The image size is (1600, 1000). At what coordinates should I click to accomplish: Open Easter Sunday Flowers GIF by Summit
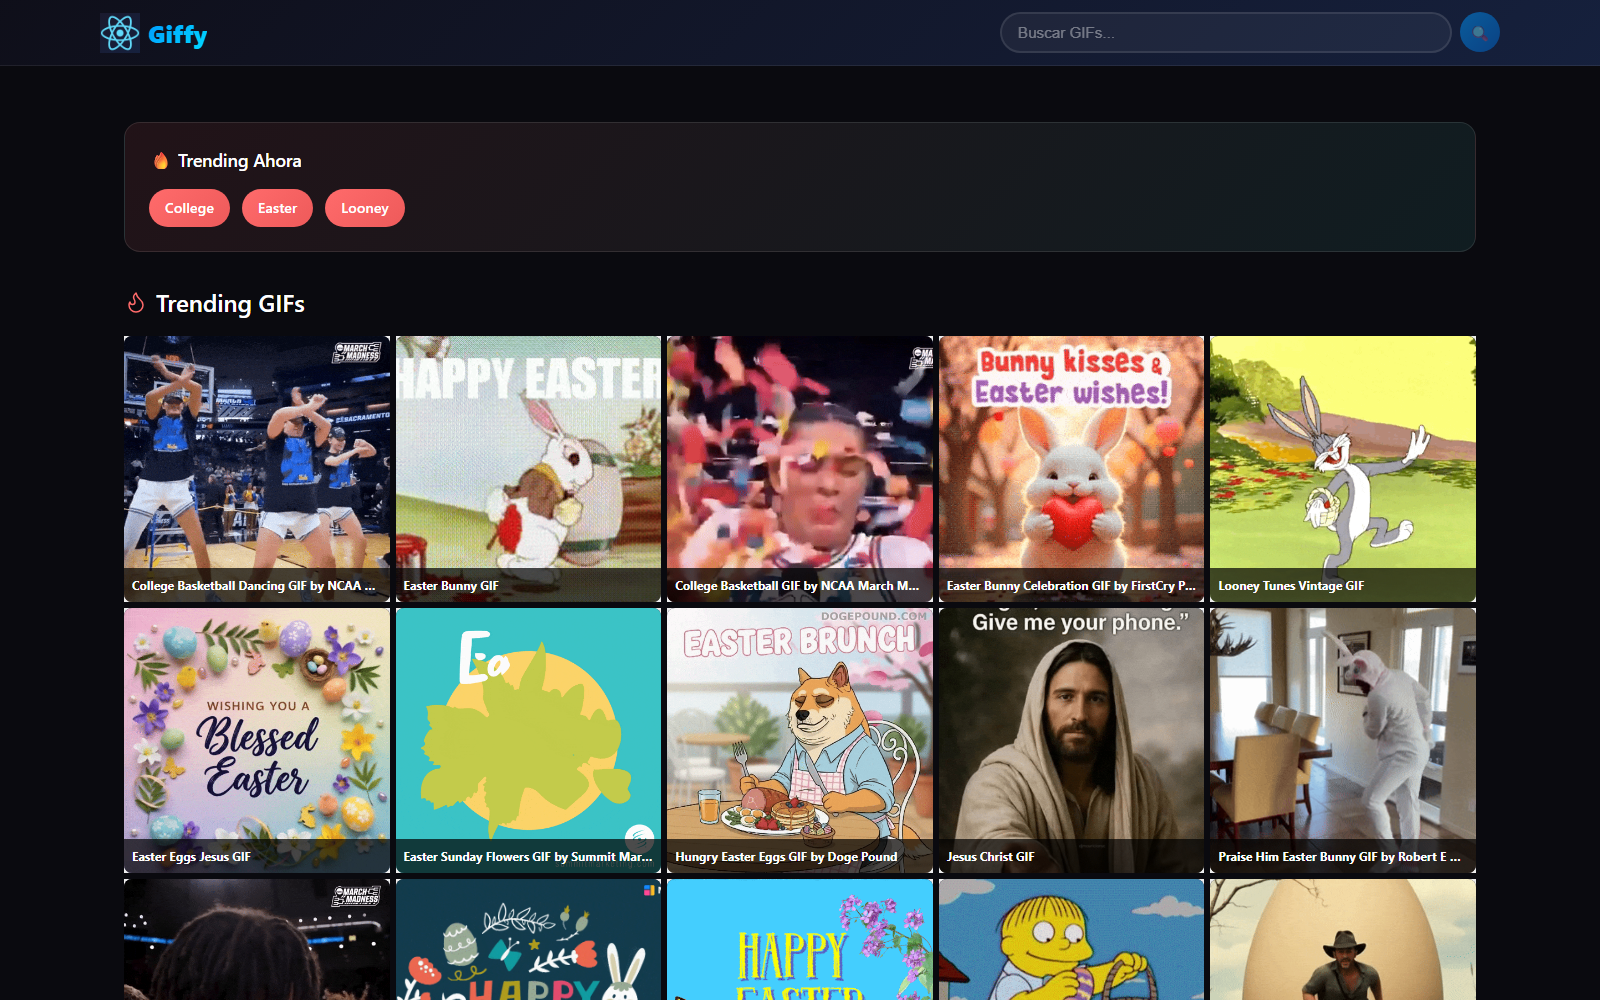pos(528,740)
